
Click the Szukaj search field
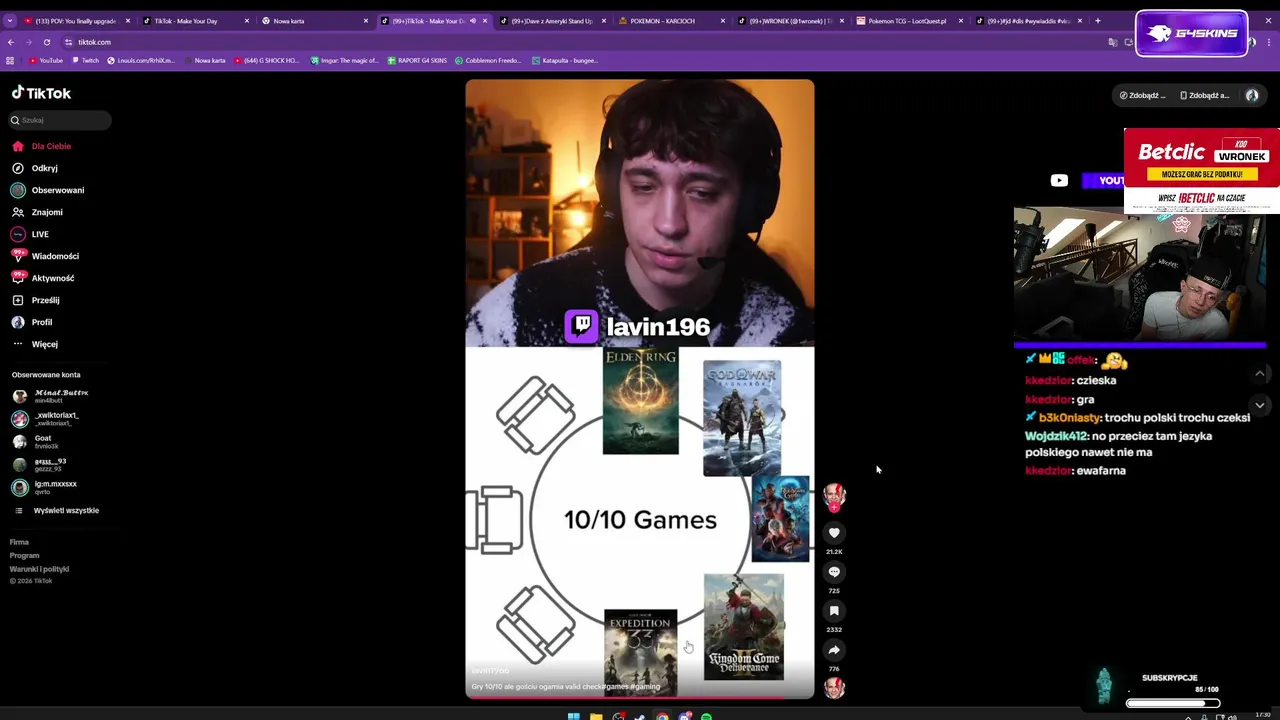(x=60, y=120)
